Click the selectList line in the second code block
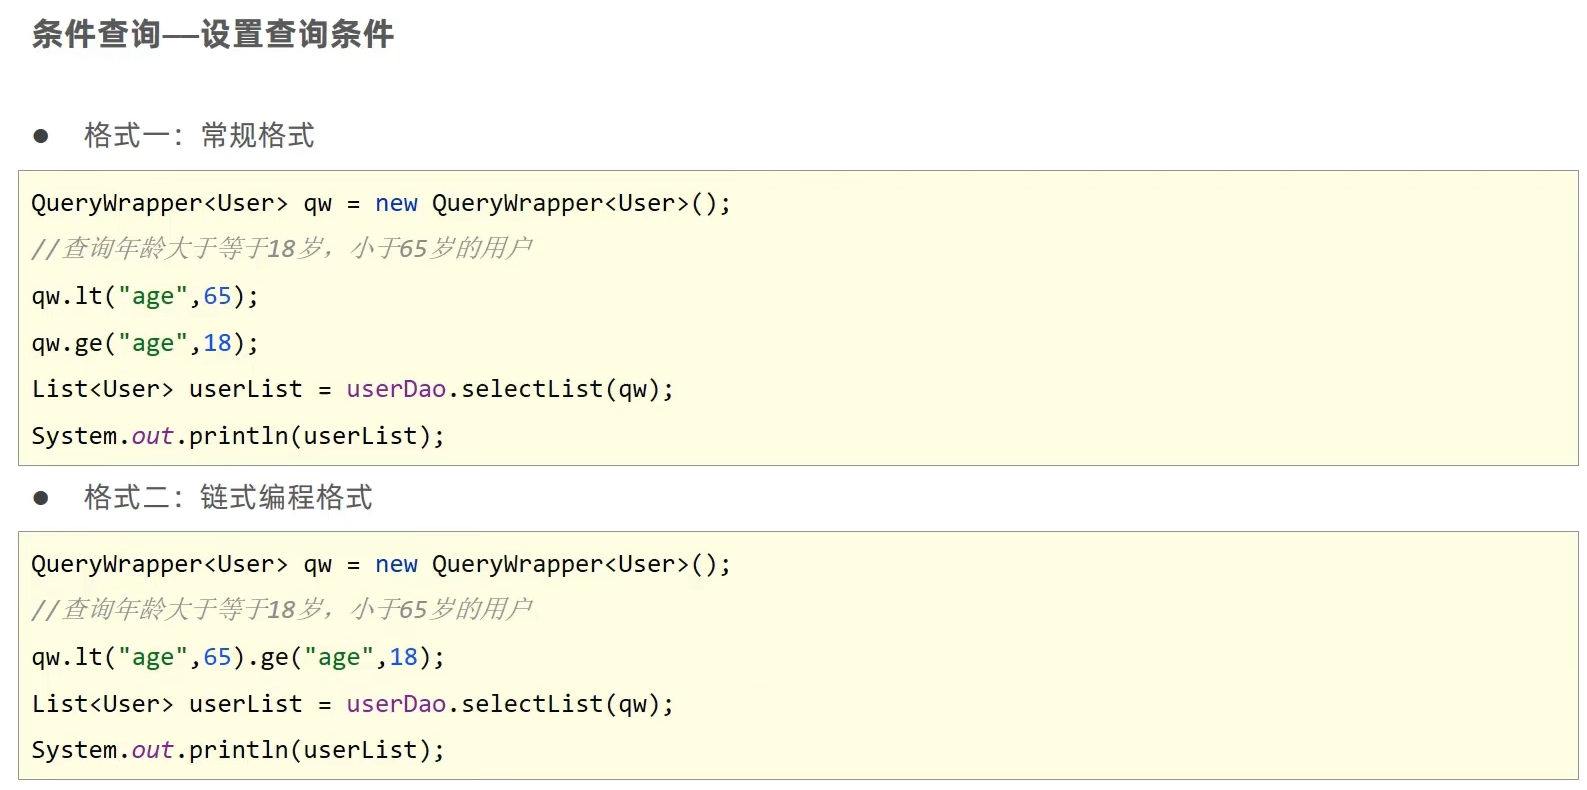This screenshot has height=790, width=1587. pos(352,704)
